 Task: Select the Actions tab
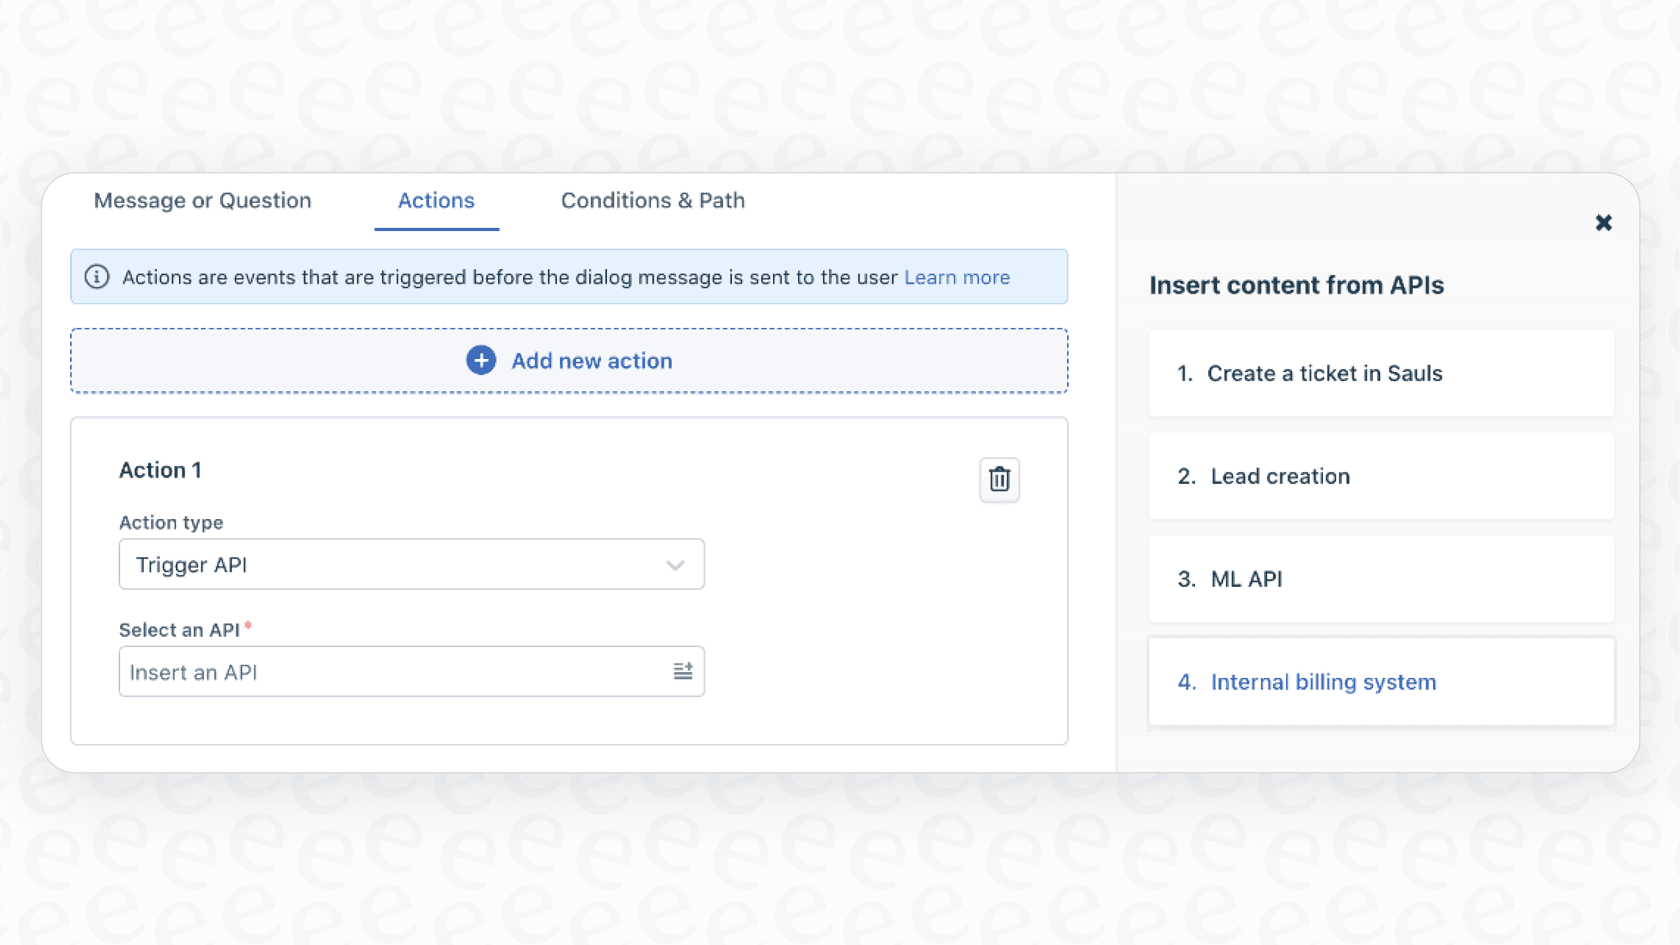click(436, 200)
